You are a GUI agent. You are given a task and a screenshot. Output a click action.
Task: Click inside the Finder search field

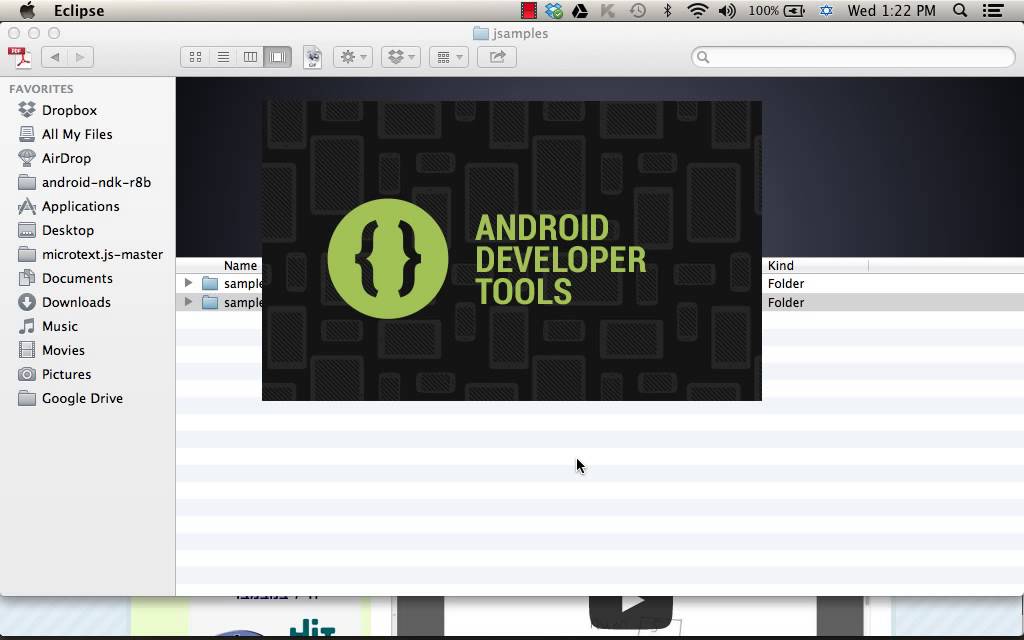[853, 57]
